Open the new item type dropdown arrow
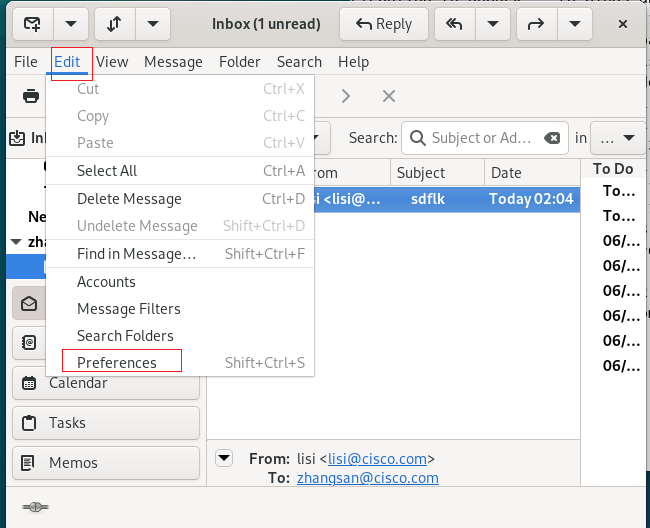This screenshot has height=528, width=650. click(71, 24)
